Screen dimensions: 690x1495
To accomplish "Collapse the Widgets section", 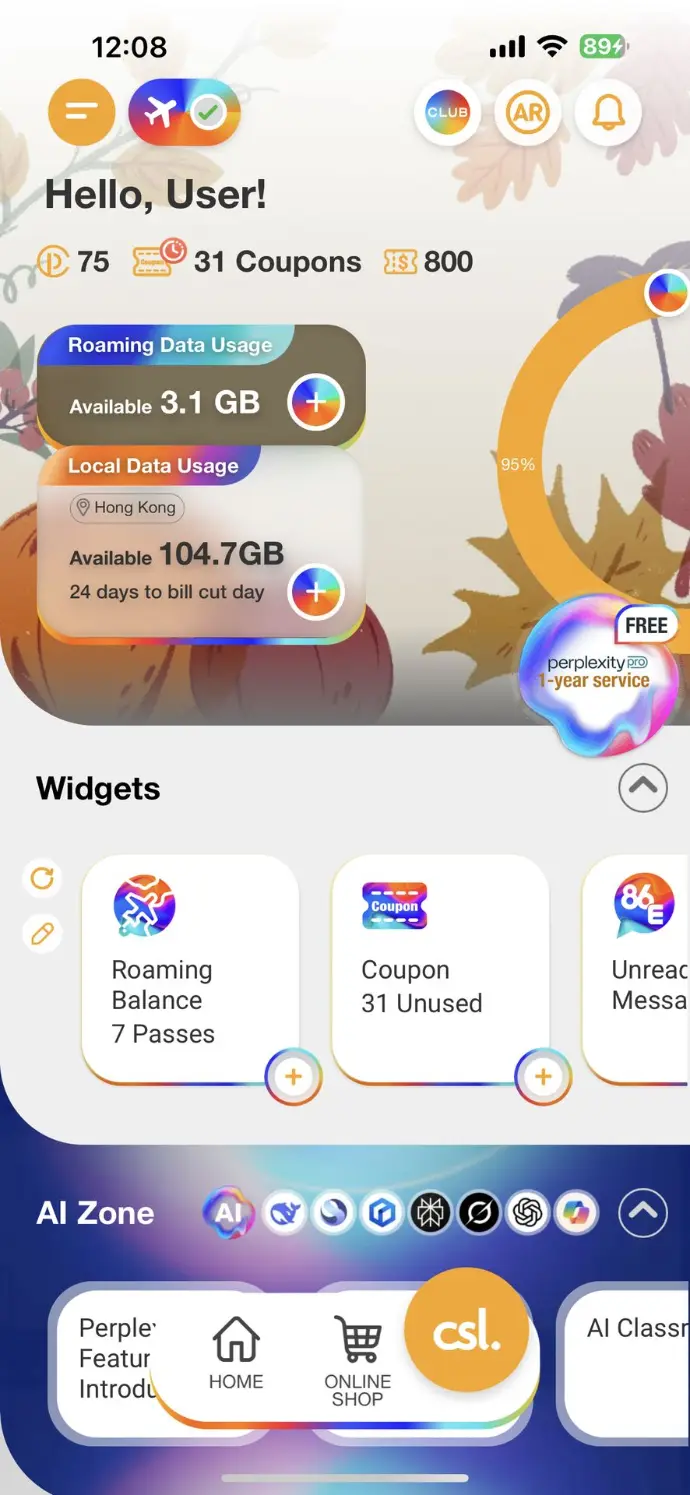I will click(643, 789).
